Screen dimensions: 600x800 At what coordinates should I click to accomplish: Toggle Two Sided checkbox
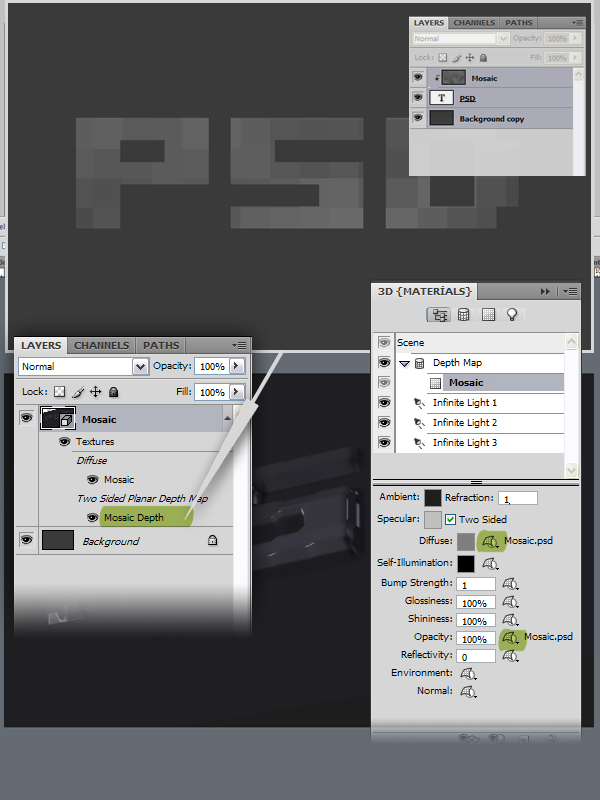coord(450,519)
